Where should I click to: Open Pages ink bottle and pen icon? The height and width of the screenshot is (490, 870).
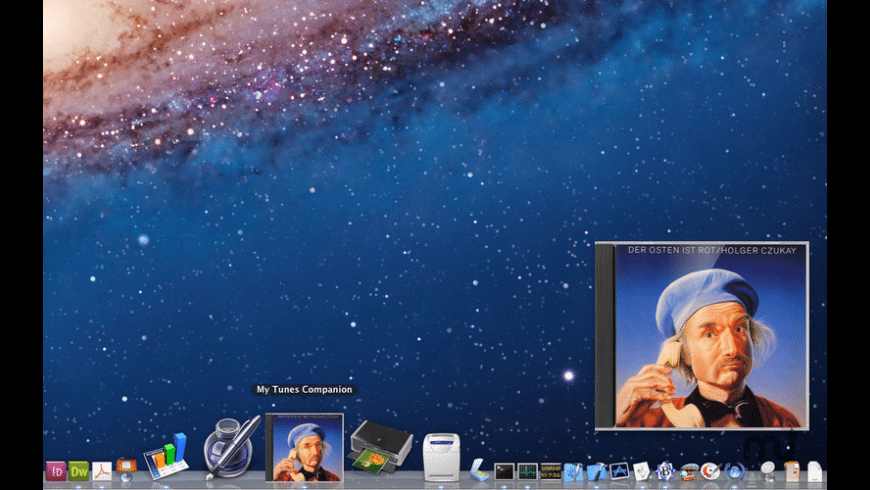tap(231, 447)
